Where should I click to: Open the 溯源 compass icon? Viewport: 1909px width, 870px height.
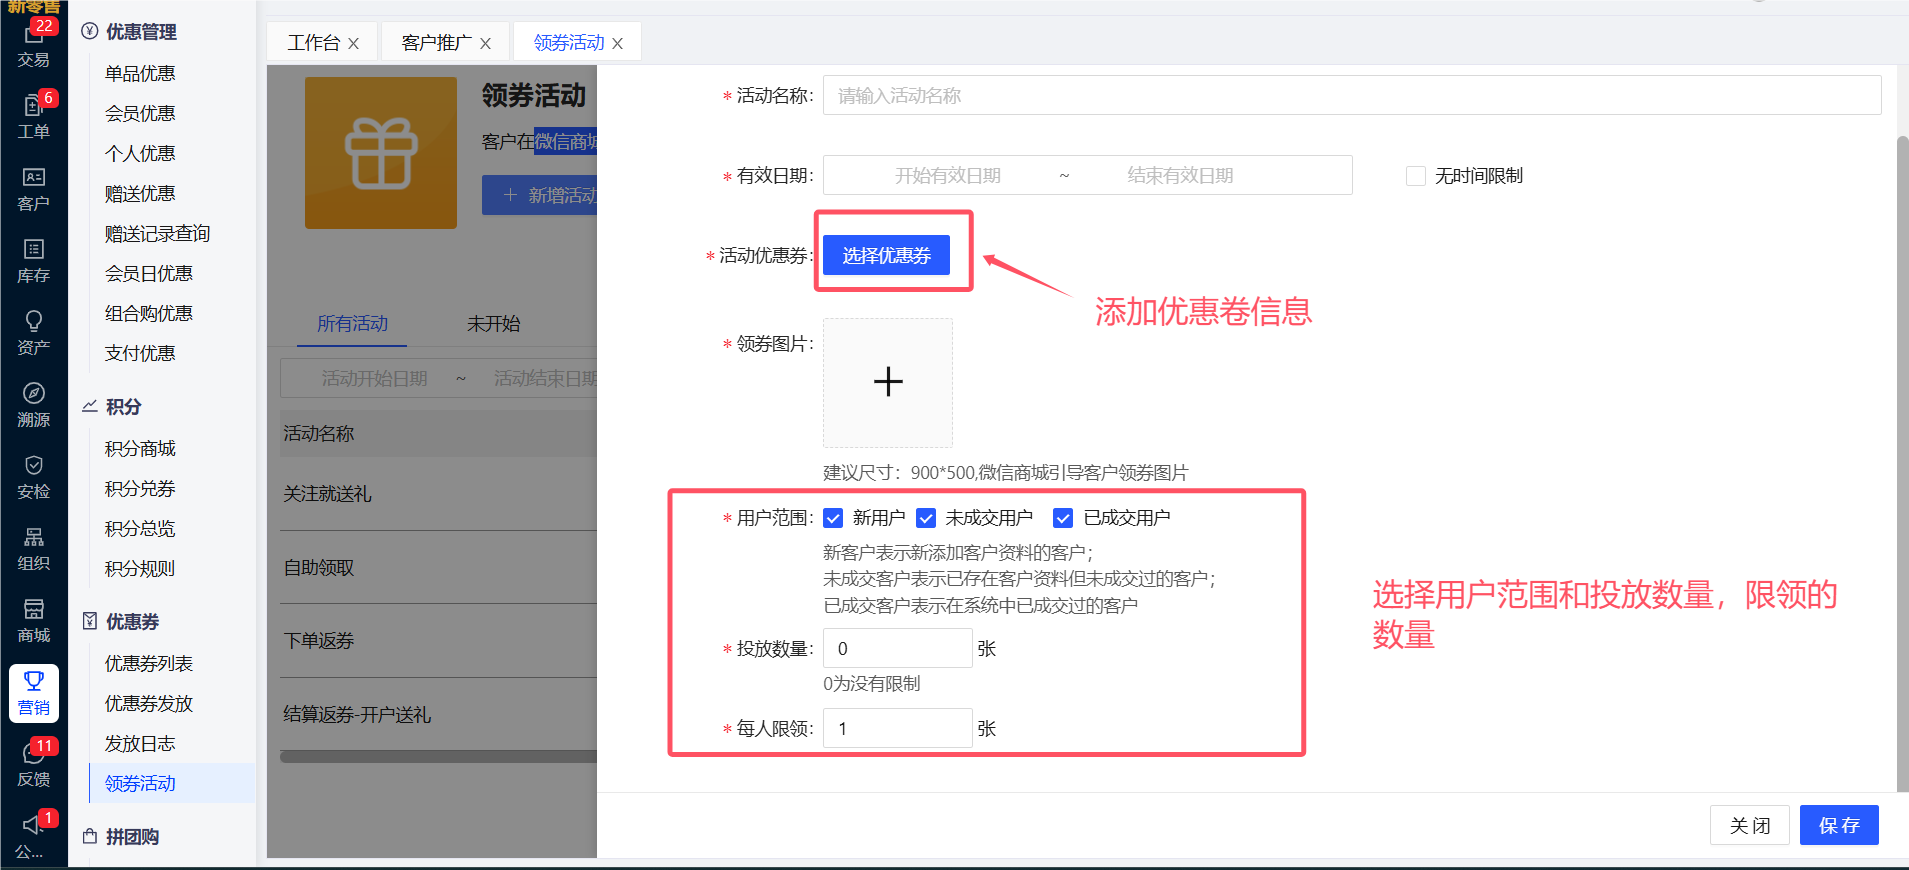click(33, 404)
